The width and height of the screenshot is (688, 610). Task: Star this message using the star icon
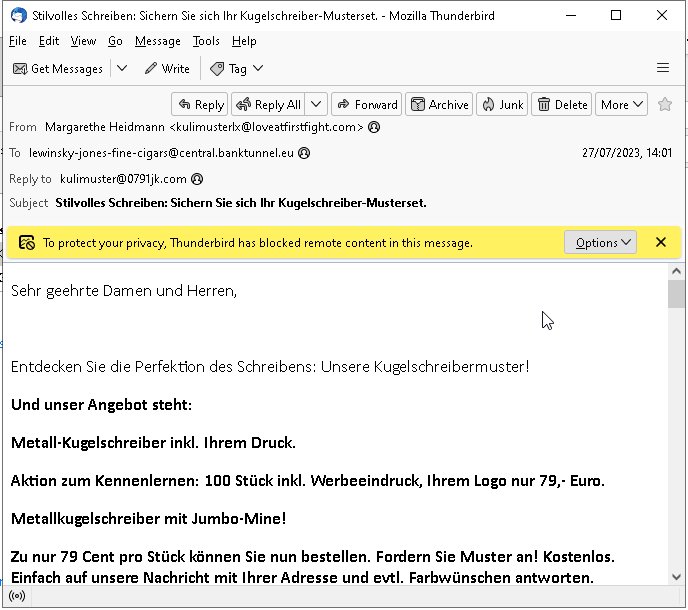tap(665, 104)
